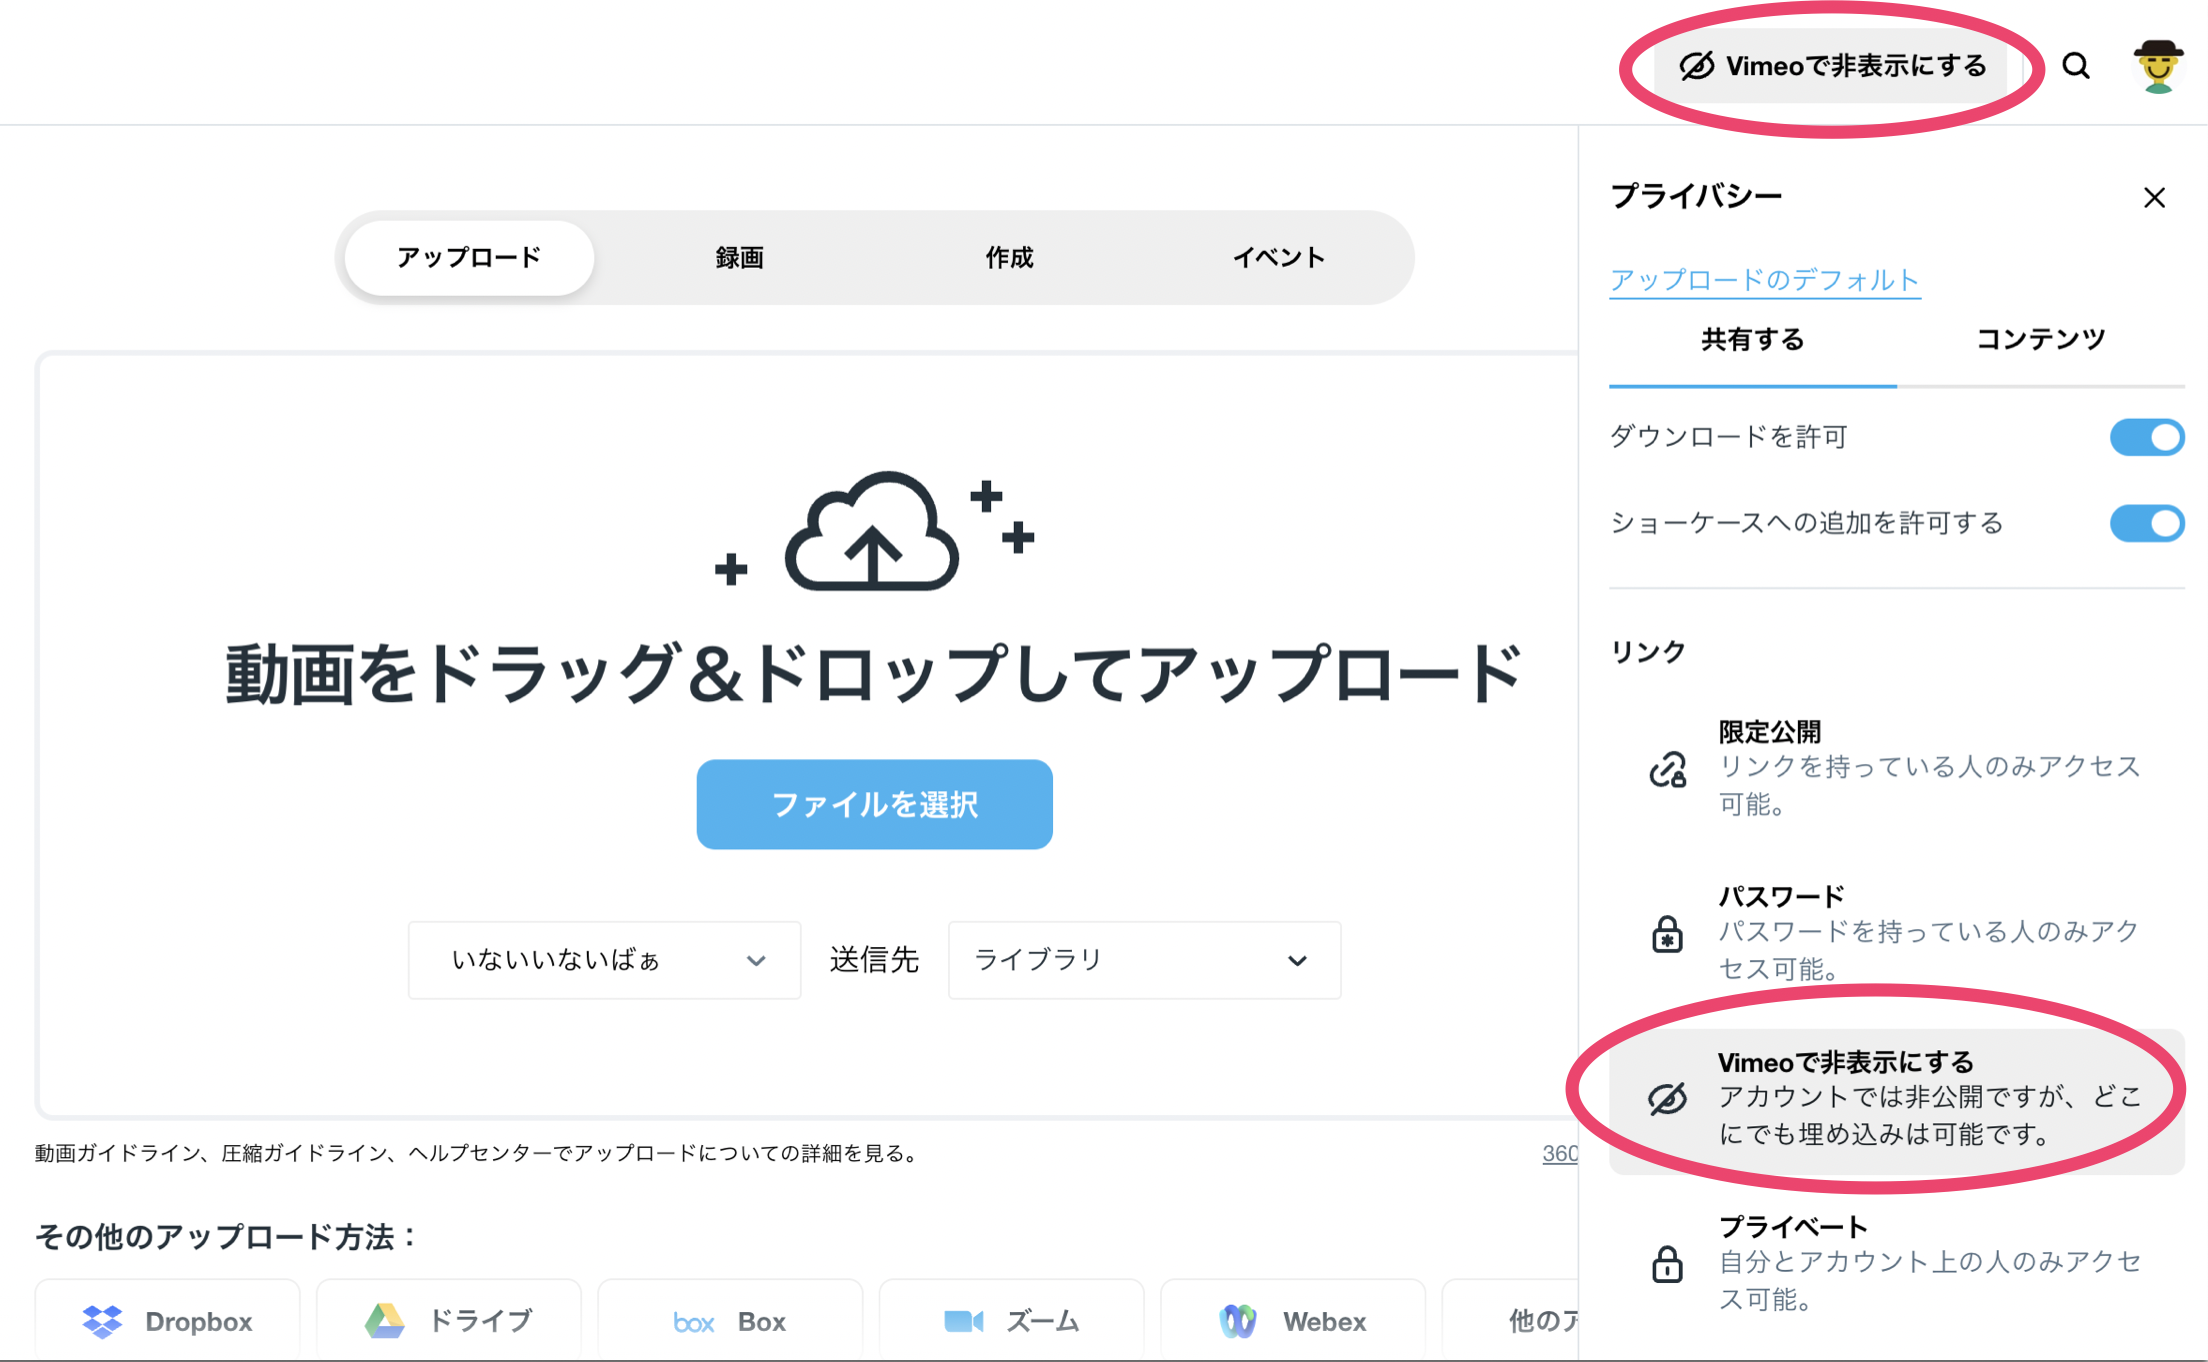Image resolution: width=2208 pixels, height=1362 pixels.
Task: Toggle ショーケースへの追加を許可する switch
Action: pos(2146,523)
